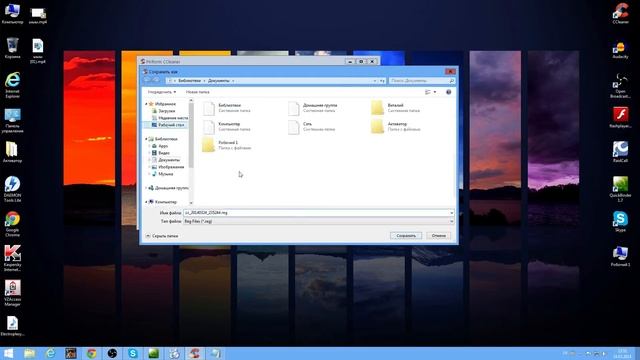640x360 pixels.
Task: Select Skype desktop icon
Action: tap(620, 222)
